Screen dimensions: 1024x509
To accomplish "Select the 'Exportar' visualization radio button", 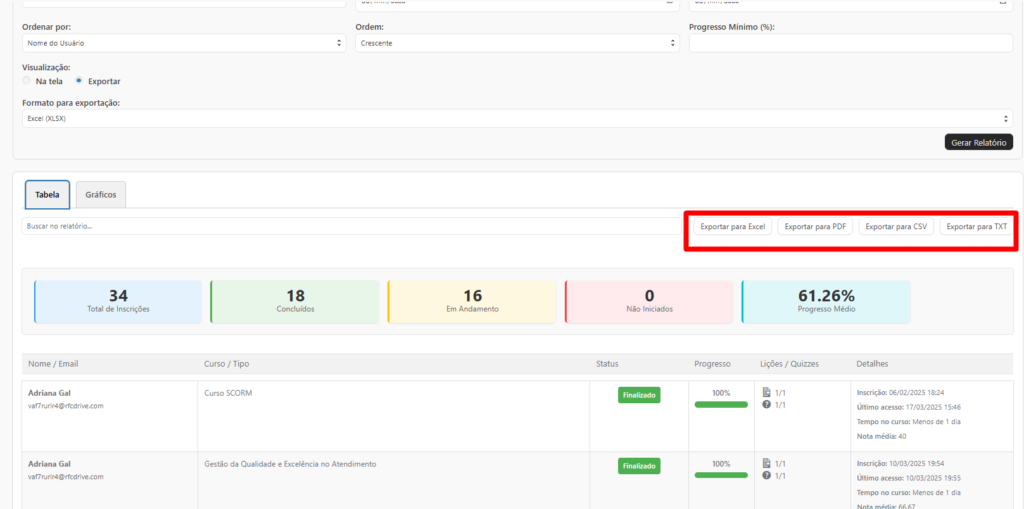I will pos(79,81).
